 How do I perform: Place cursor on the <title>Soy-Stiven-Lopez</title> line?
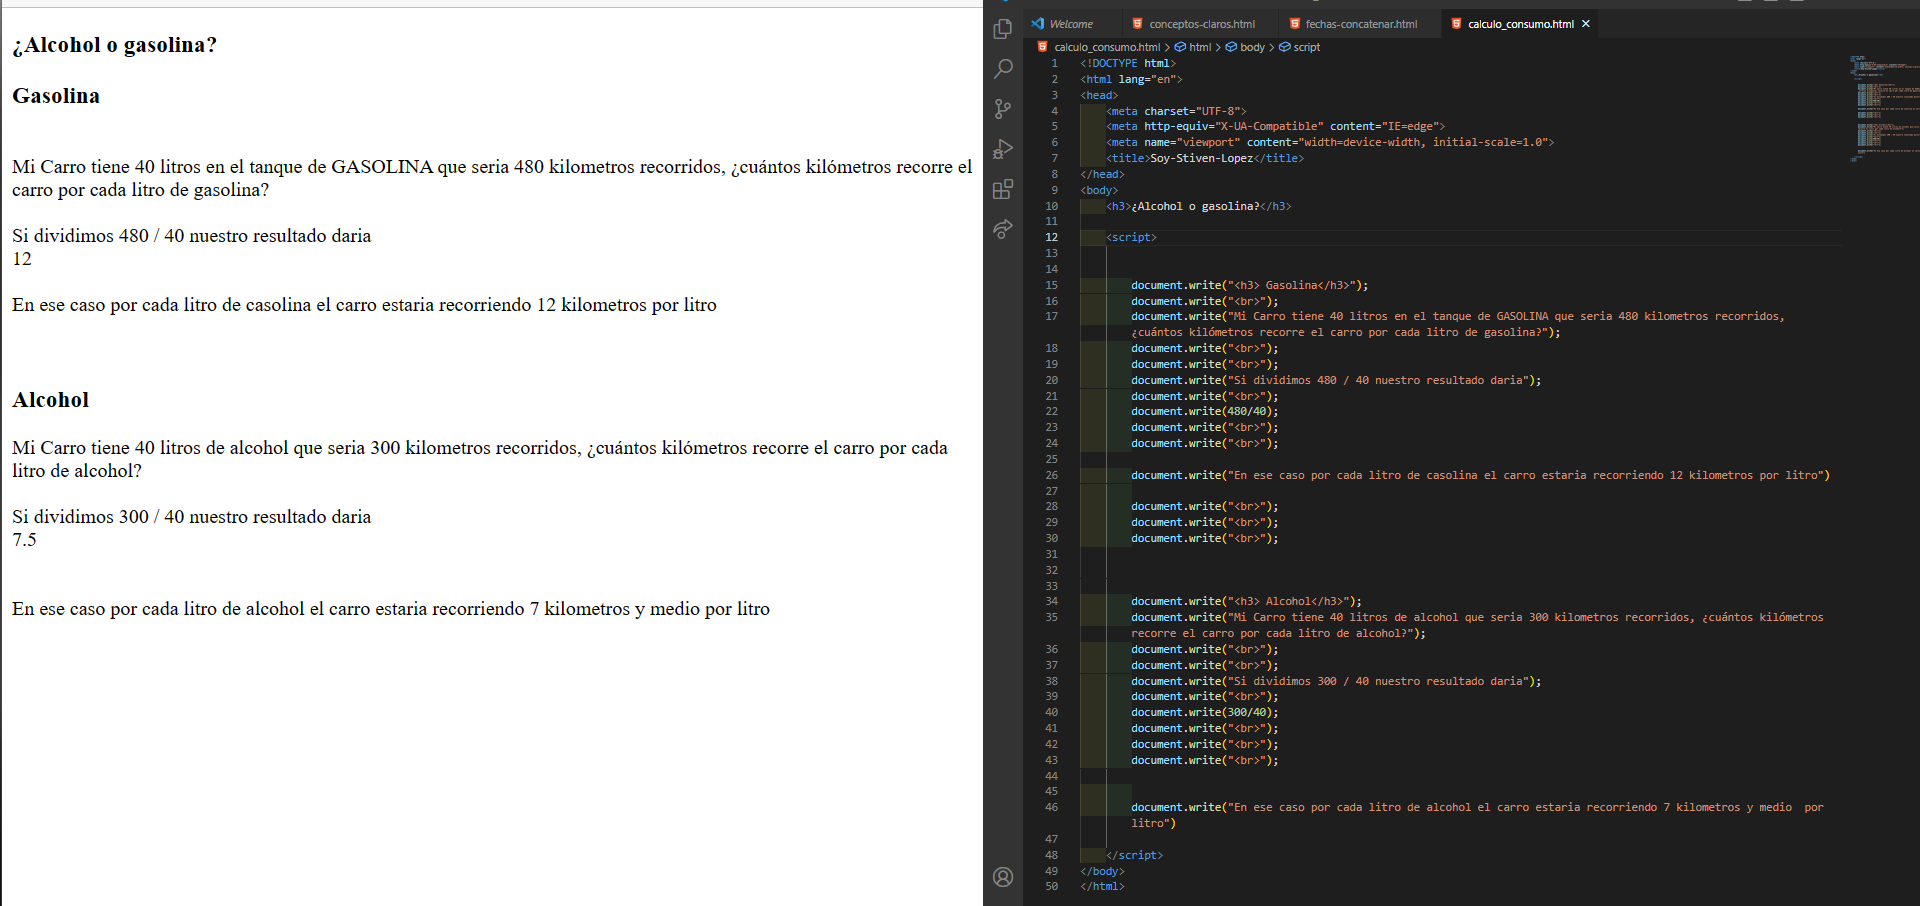pyautogui.click(x=1205, y=158)
